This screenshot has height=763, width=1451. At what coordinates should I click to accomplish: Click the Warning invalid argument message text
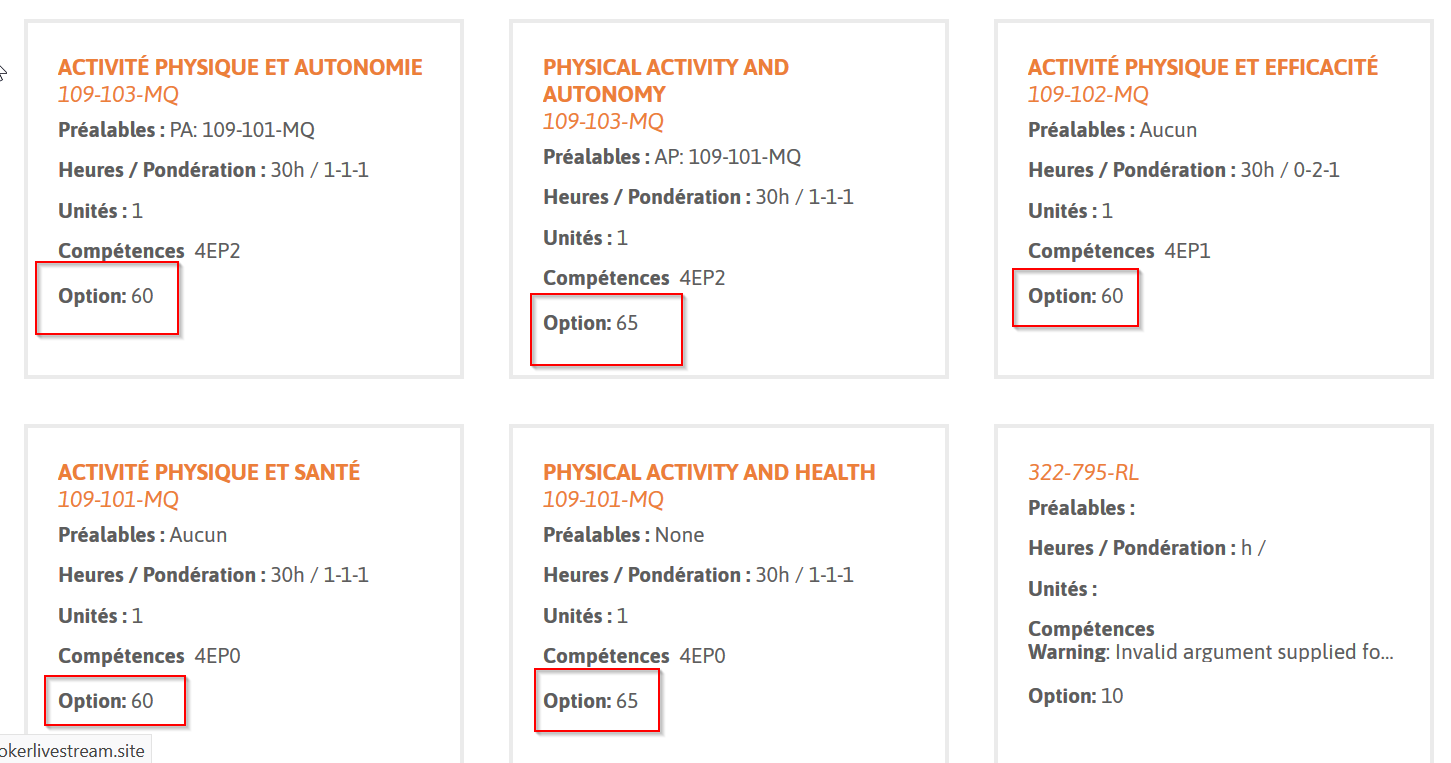pyautogui.click(x=1211, y=653)
